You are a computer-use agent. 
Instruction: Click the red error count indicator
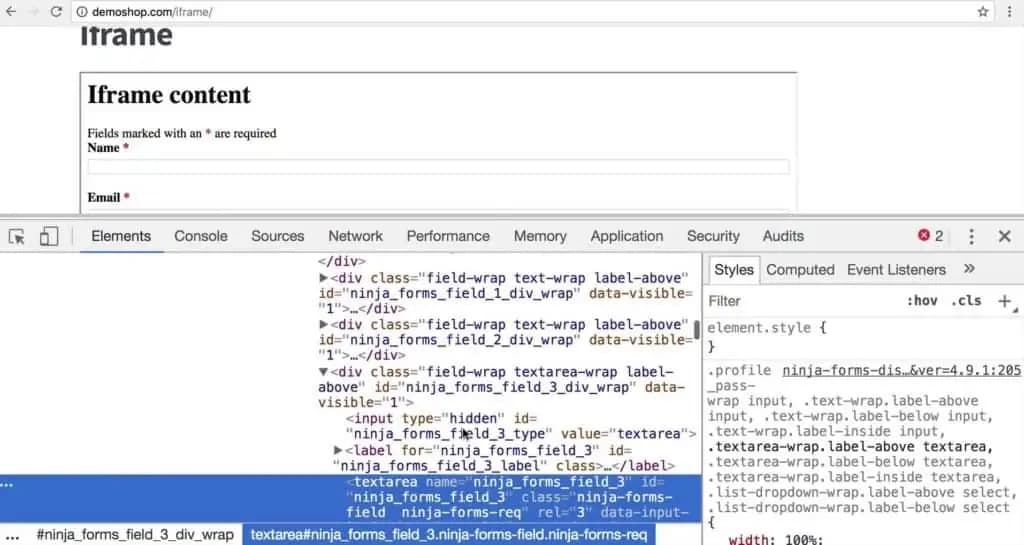click(x=931, y=236)
